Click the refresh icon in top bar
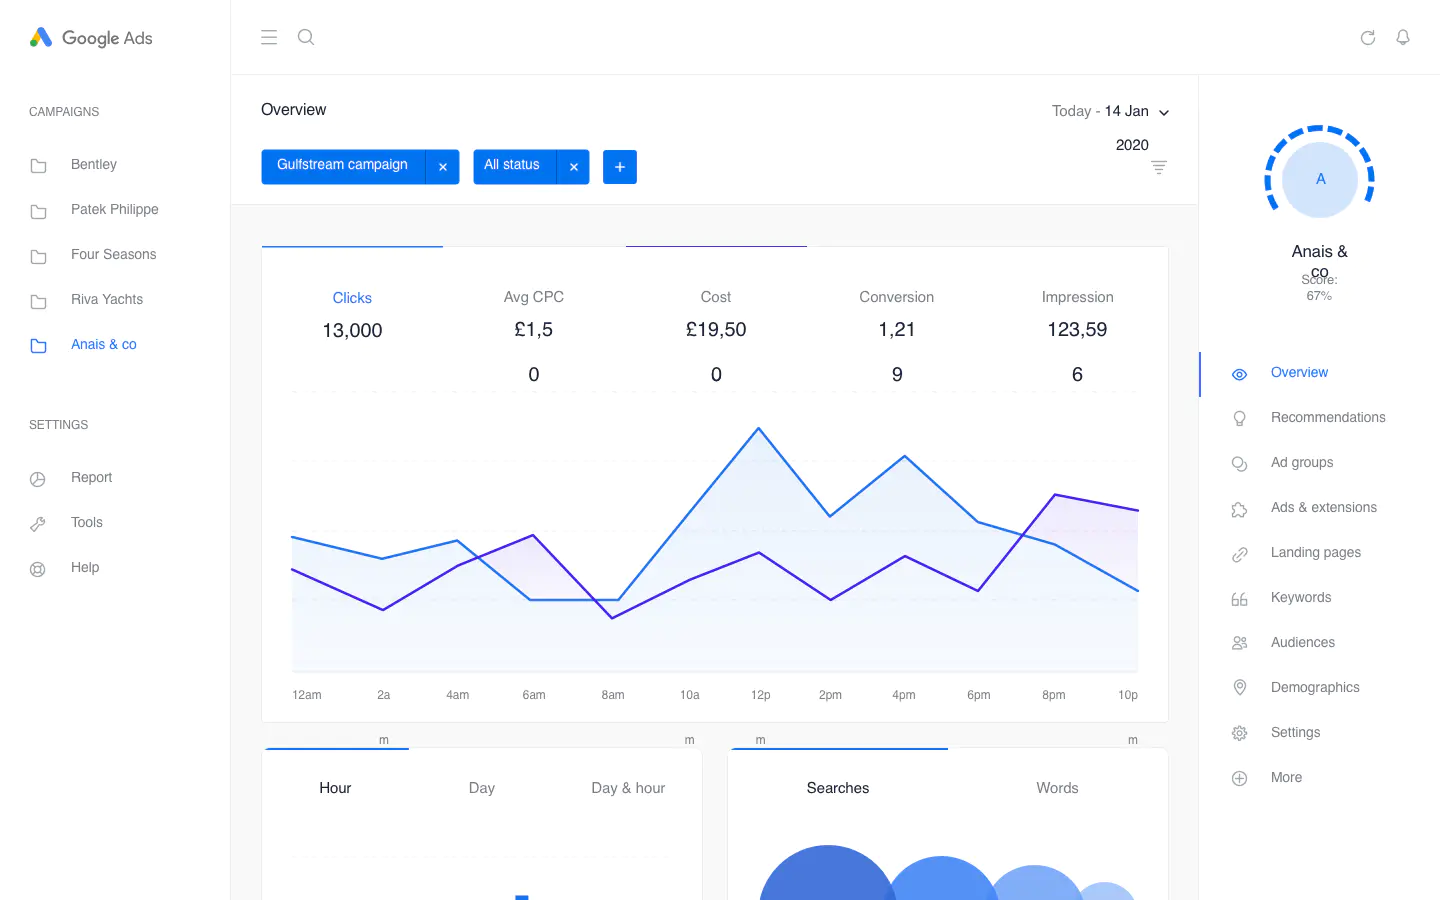1440x900 pixels. tap(1368, 37)
